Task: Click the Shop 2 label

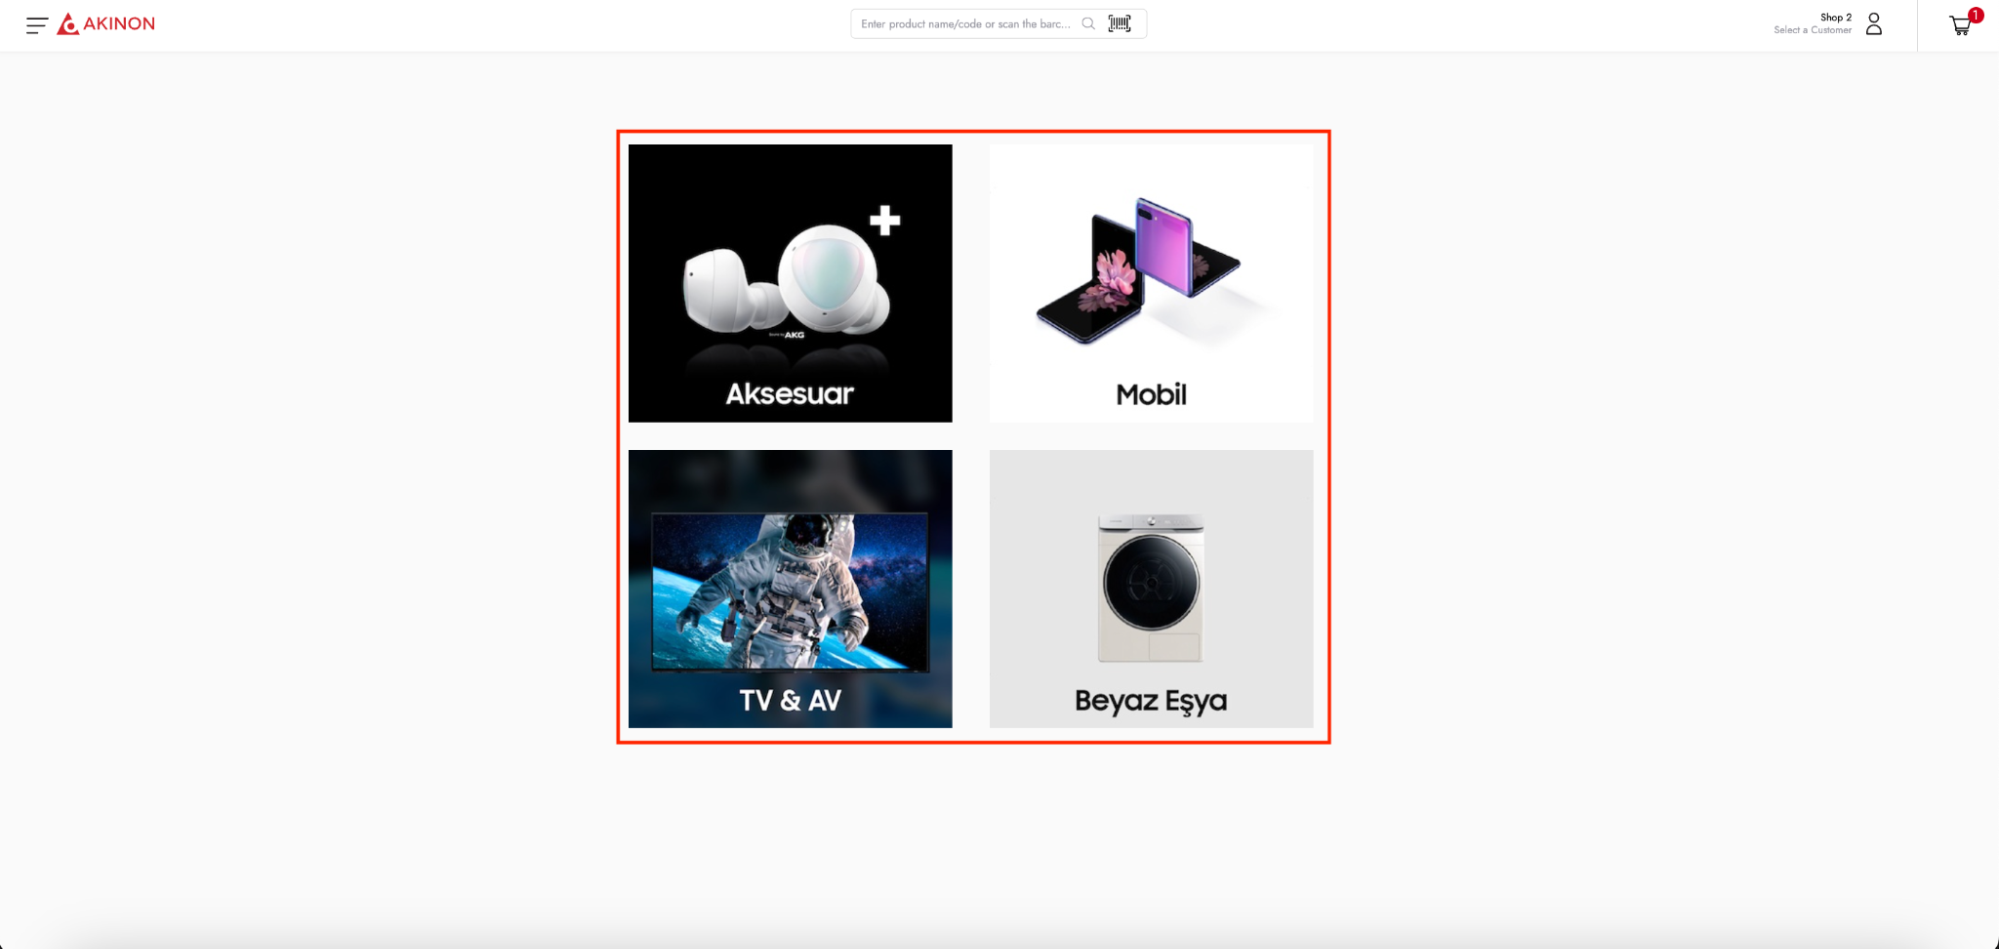Action: coord(1835,17)
